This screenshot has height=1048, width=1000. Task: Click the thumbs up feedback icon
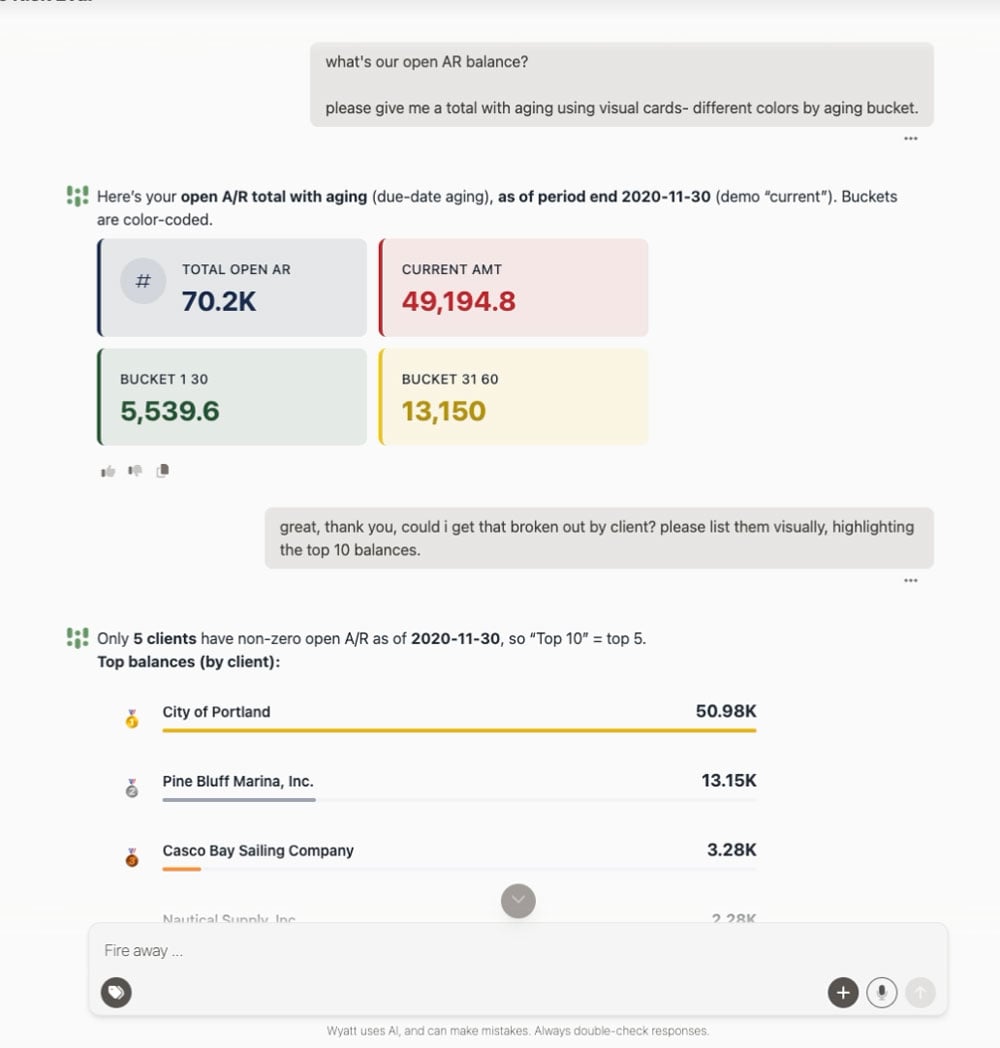click(108, 471)
